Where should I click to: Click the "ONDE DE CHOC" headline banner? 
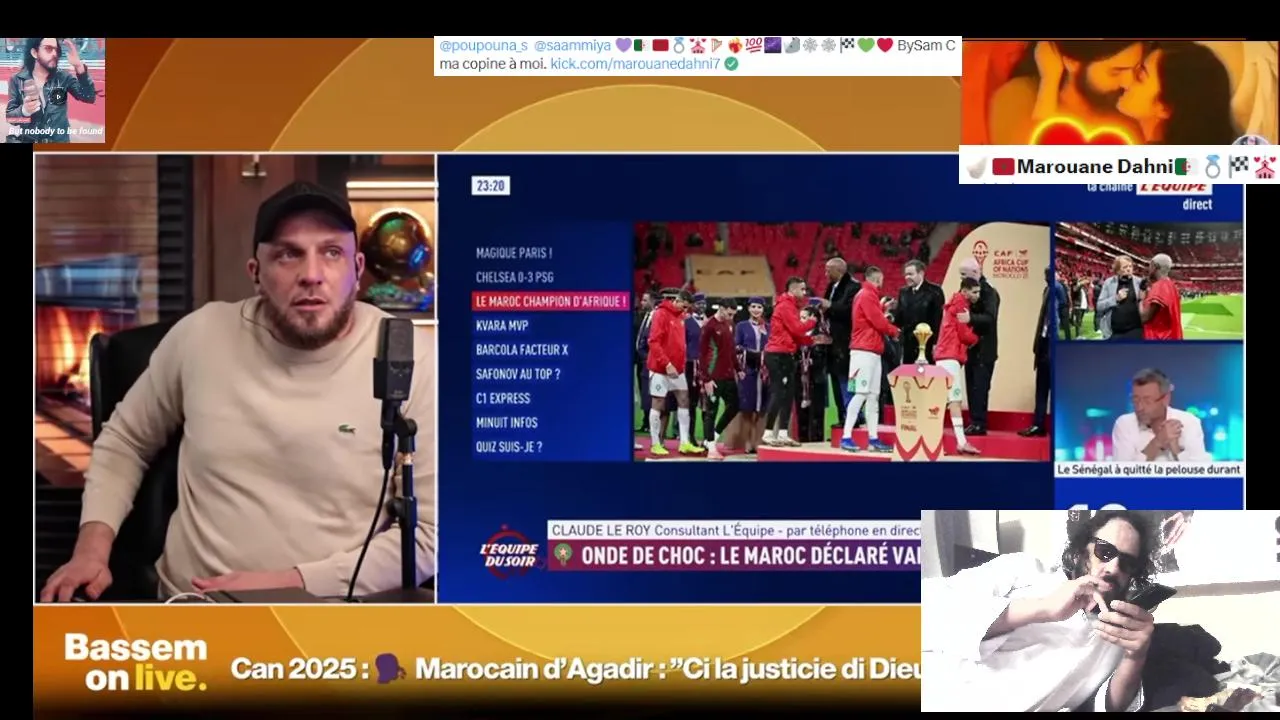point(734,556)
